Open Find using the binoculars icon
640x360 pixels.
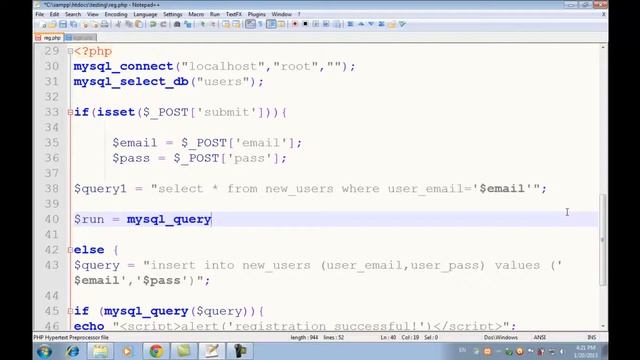pos(177,24)
